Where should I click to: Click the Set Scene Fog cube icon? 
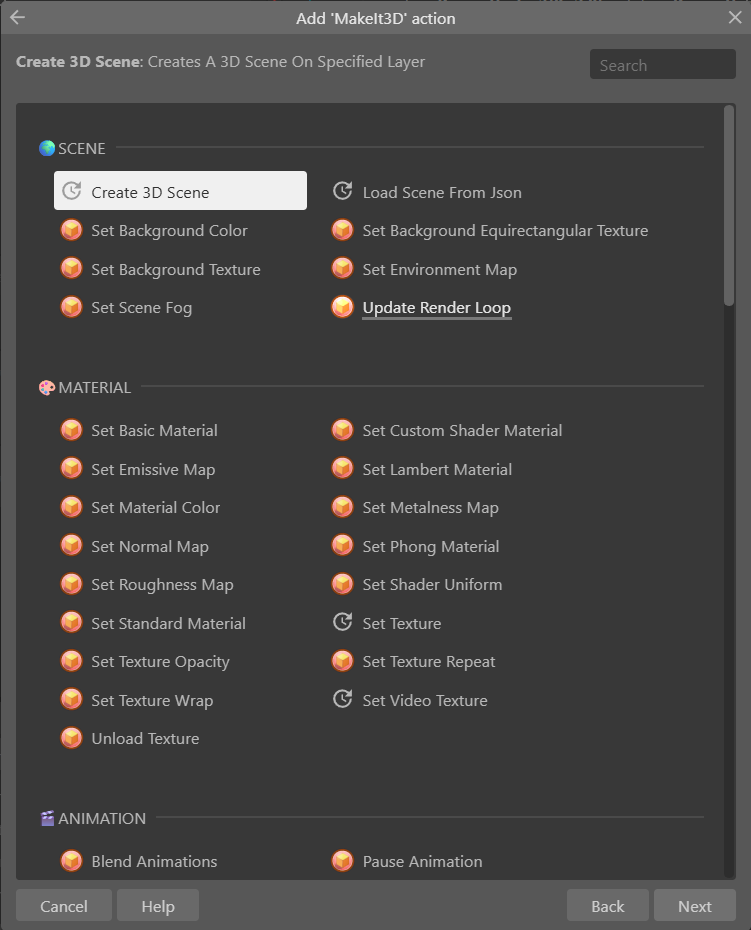pyautogui.click(x=72, y=307)
